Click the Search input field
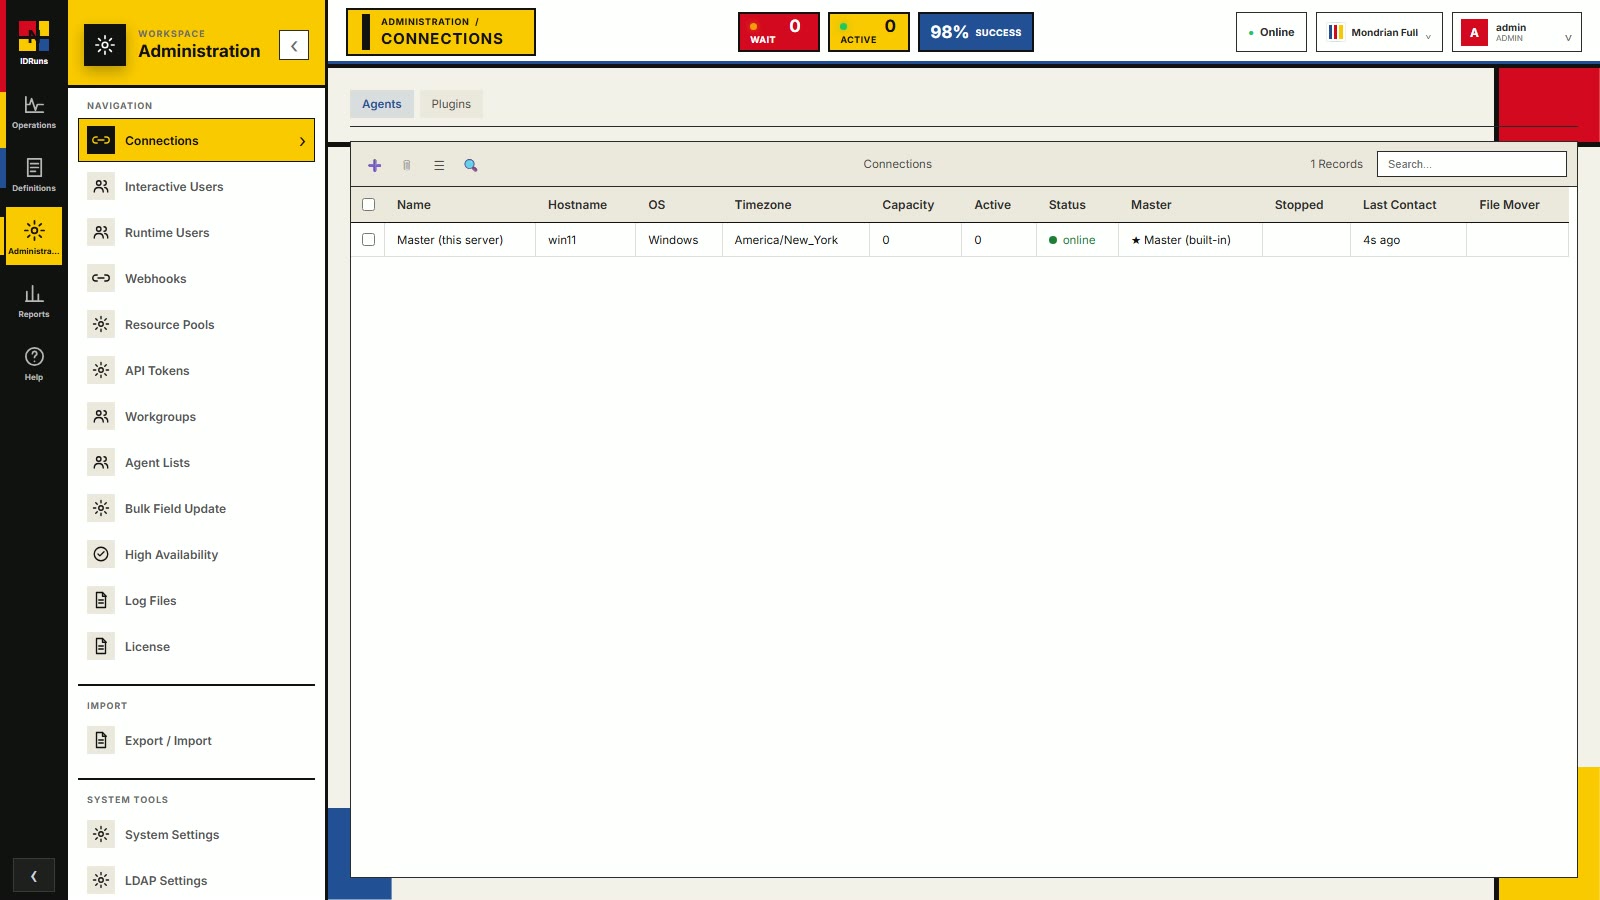 pos(1472,164)
